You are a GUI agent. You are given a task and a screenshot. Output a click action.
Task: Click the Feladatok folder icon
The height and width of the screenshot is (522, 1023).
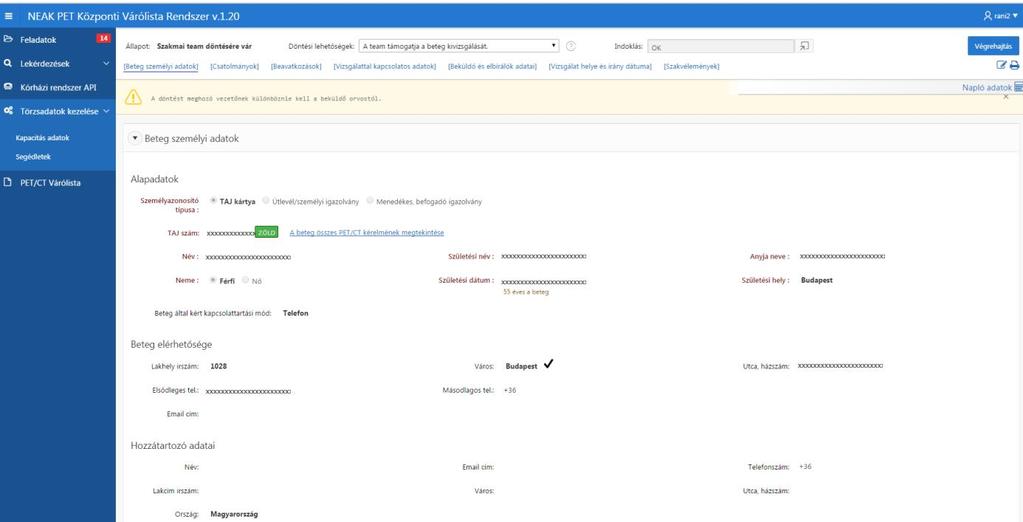click(8, 39)
